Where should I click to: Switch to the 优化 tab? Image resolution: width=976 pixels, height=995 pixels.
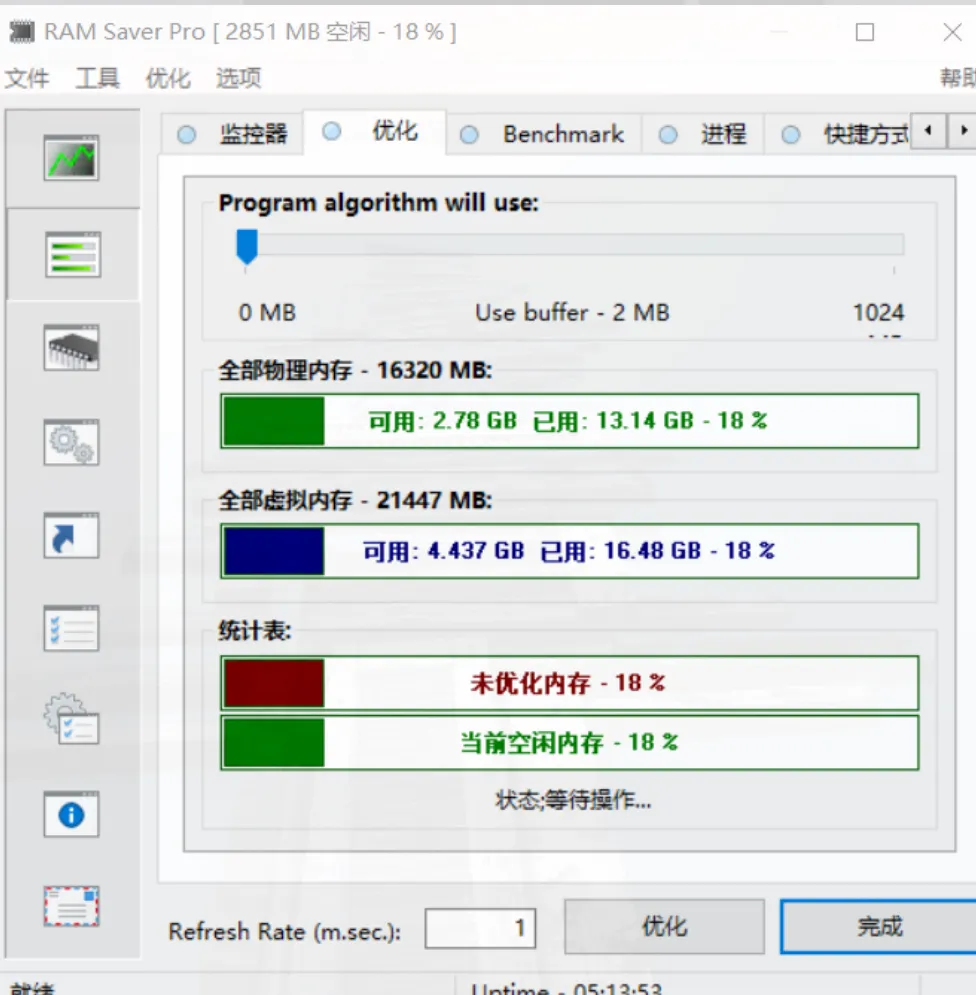click(374, 131)
